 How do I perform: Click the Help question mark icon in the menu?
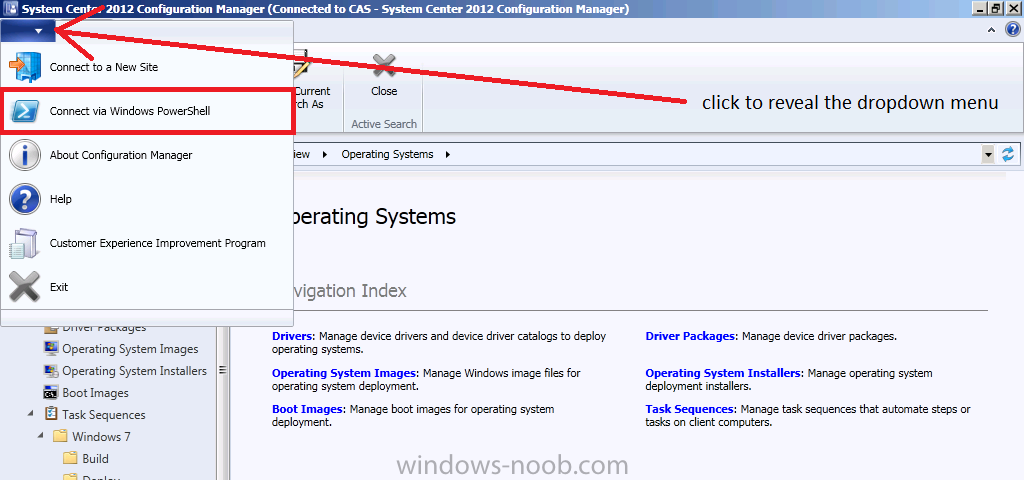[x=24, y=199]
